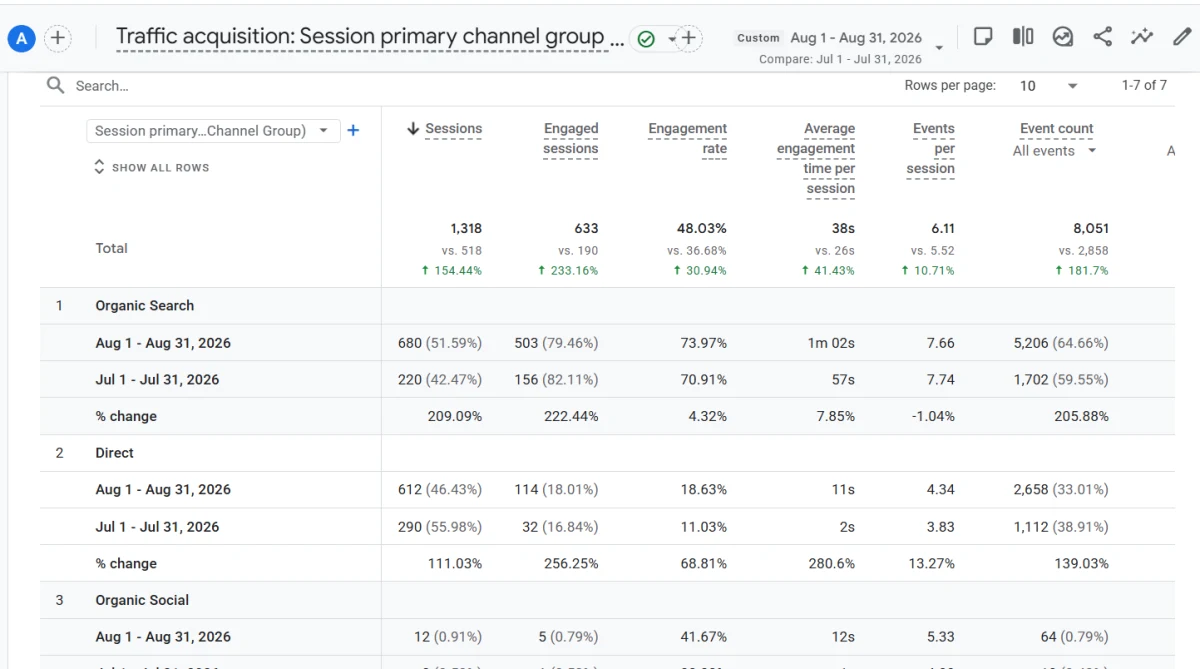Click Direct engagement time change 280.6%

[x=832, y=563]
